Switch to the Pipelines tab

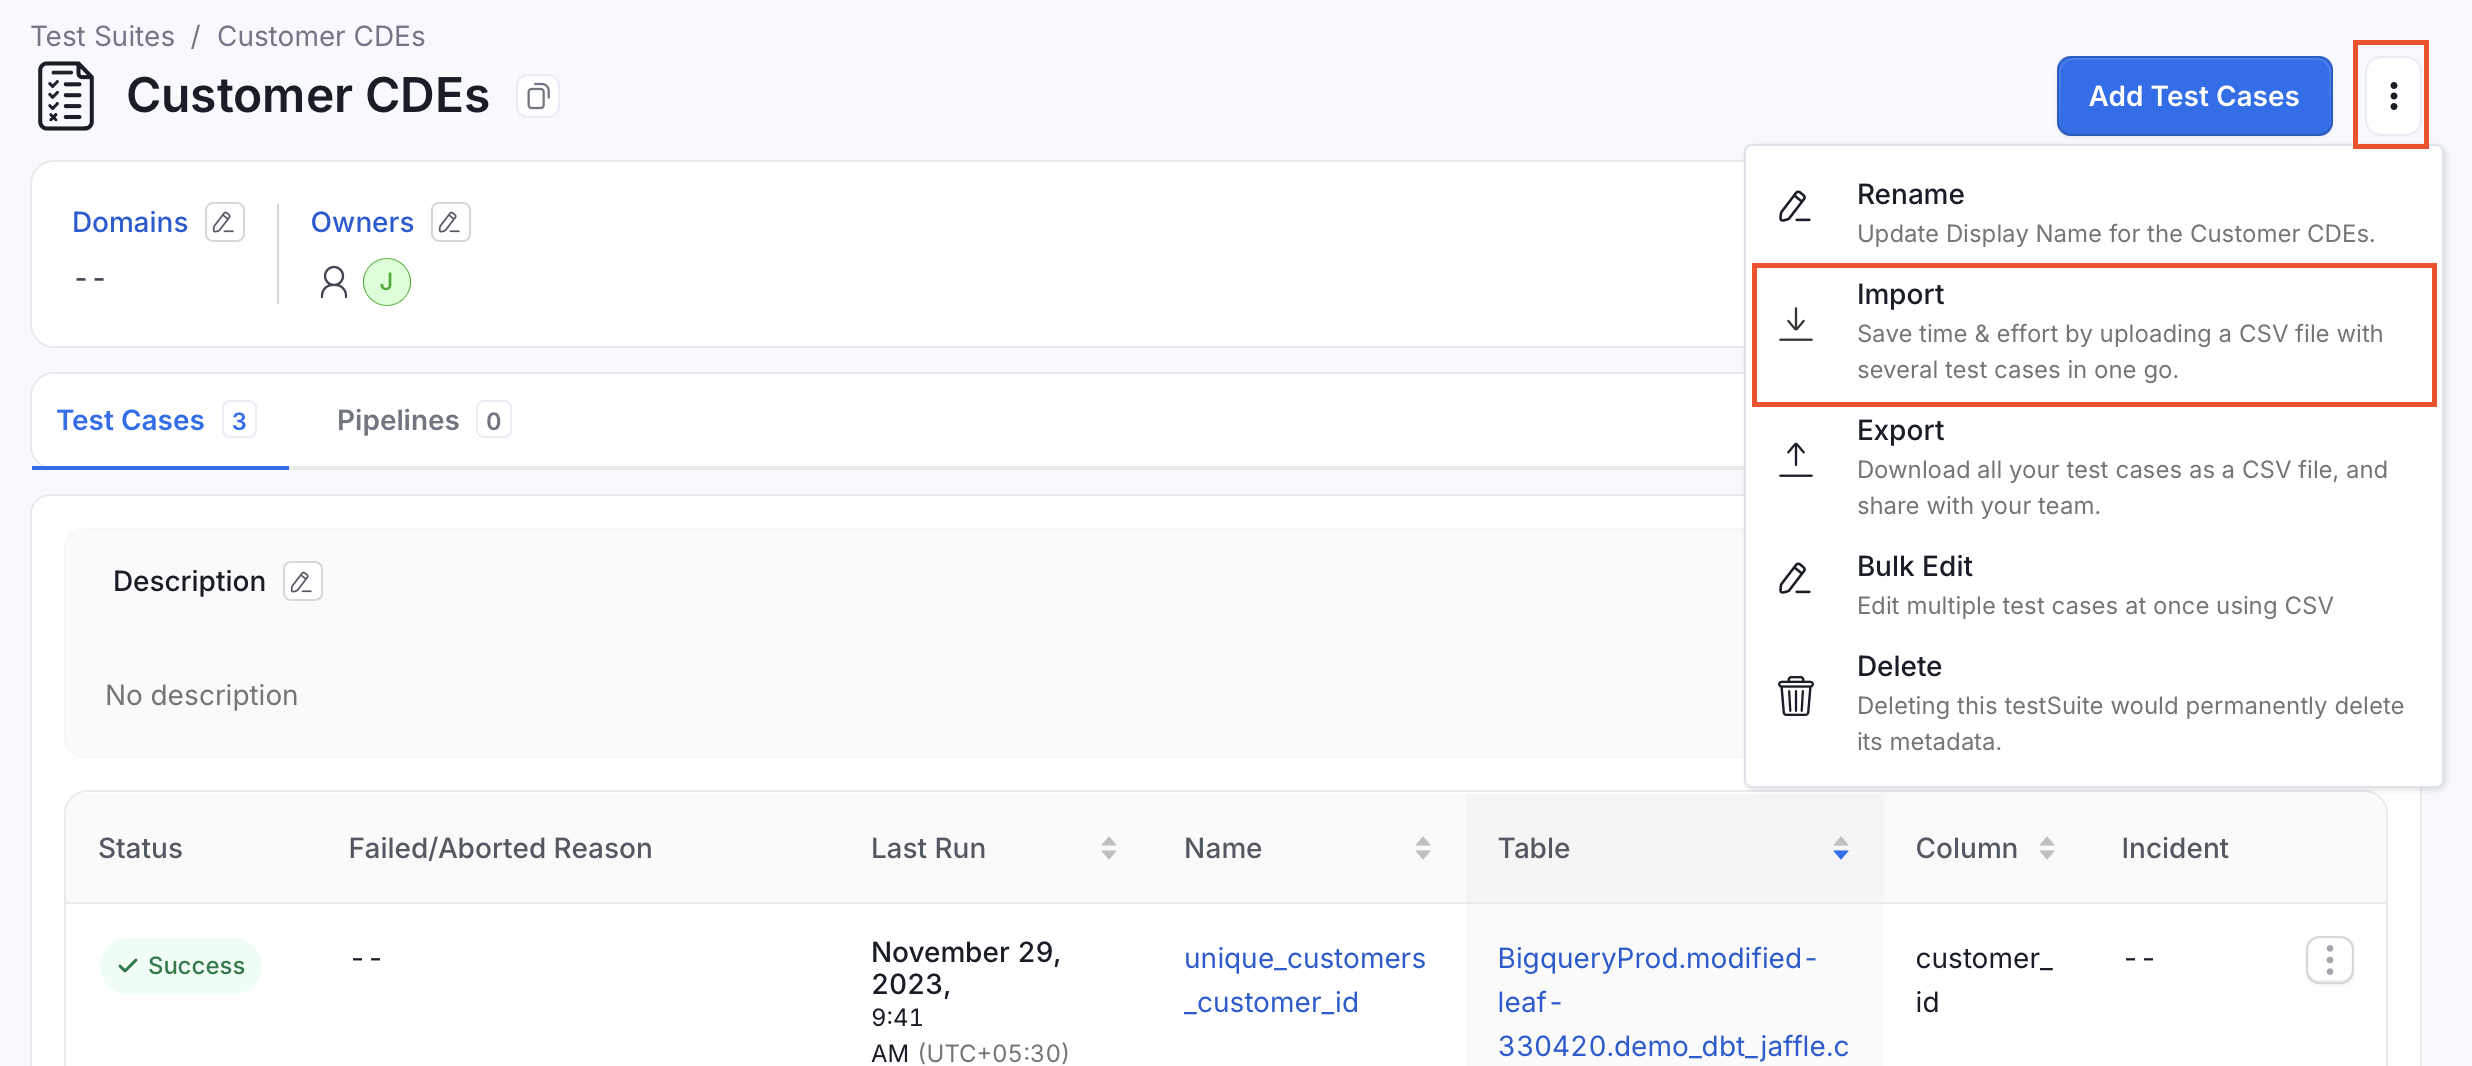tap(424, 420)
